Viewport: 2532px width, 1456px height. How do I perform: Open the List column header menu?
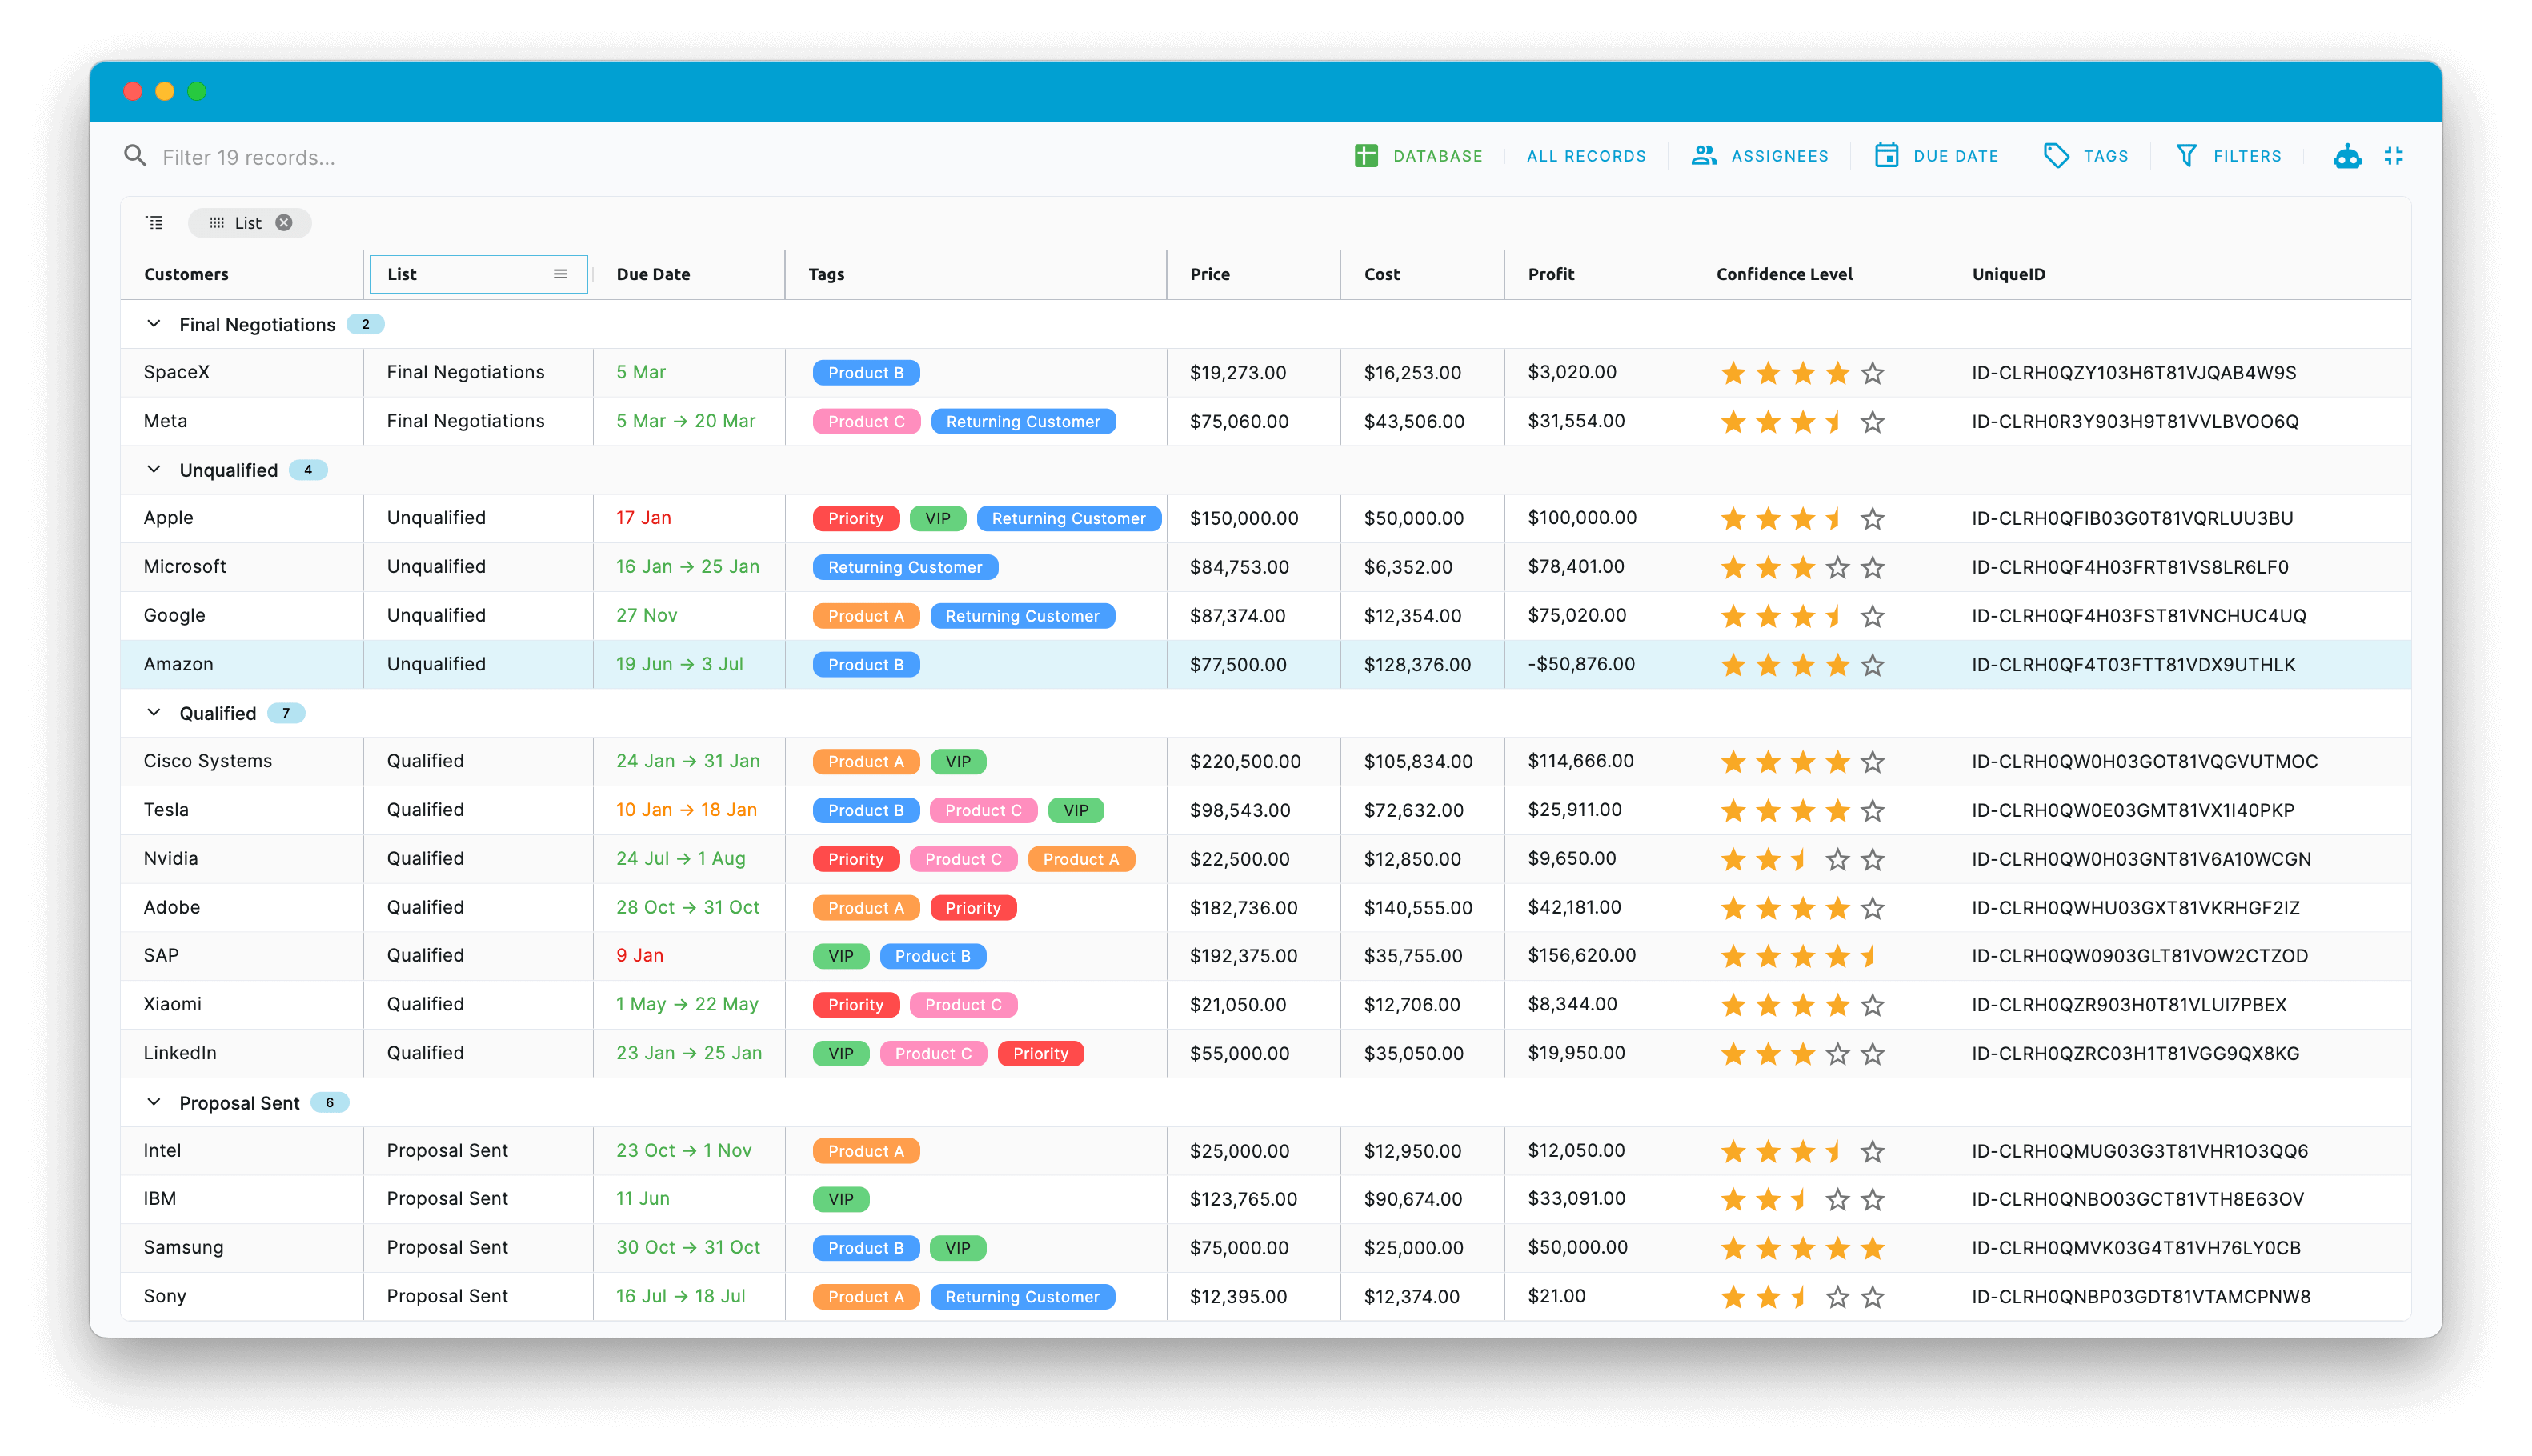(559, 273)
